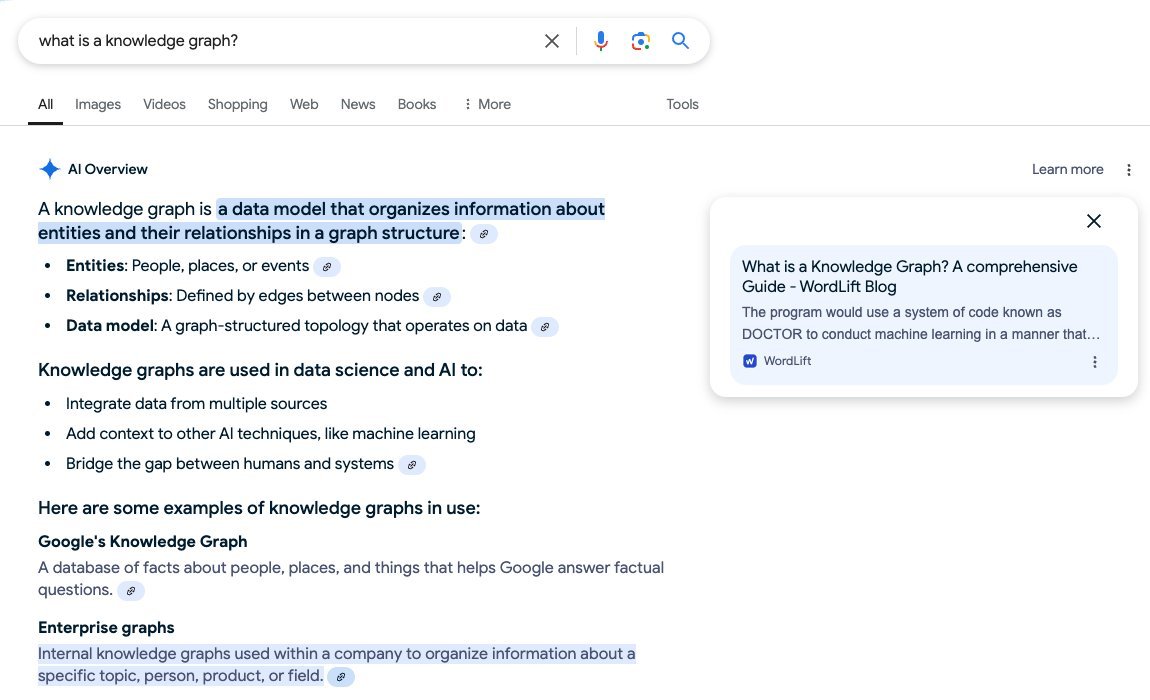1150x700 pixels.
Task: Switch to the Images tab
Action: (98, 104)
